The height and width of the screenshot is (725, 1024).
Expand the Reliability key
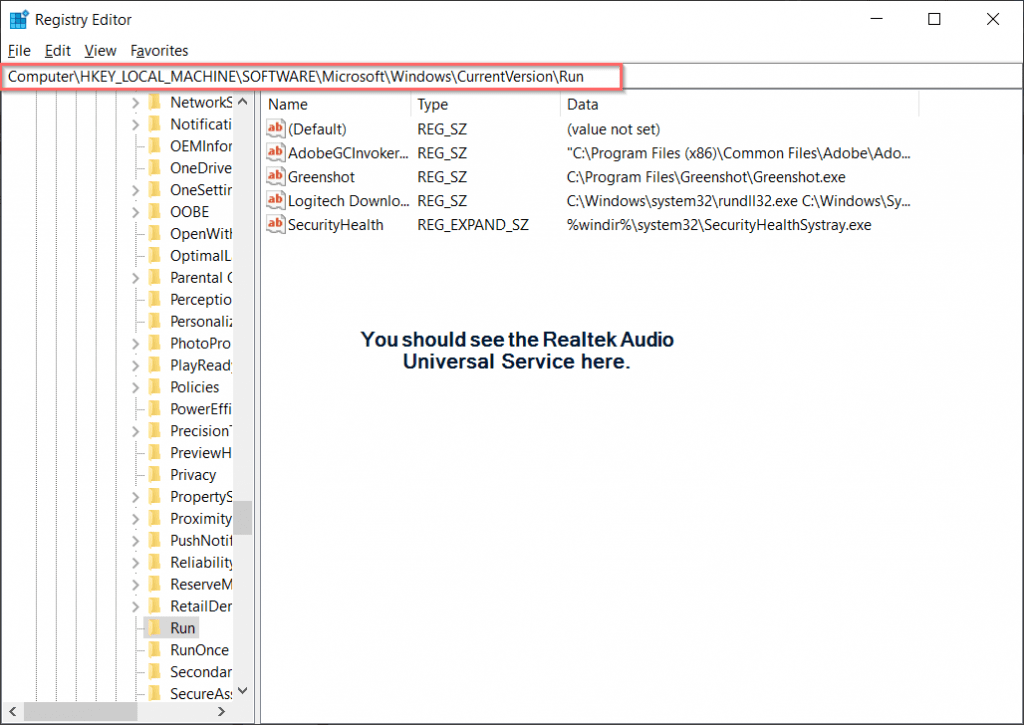click(x=138, y=562)
